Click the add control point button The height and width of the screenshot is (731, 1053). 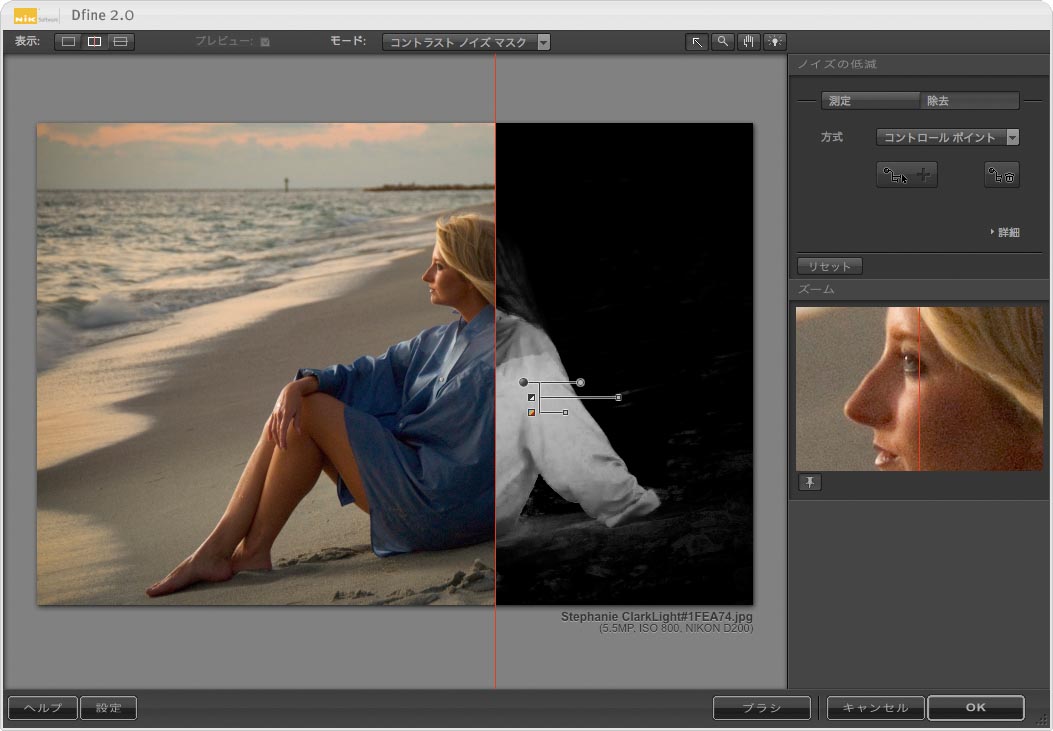pyautogui.click(x=907, y=175)
